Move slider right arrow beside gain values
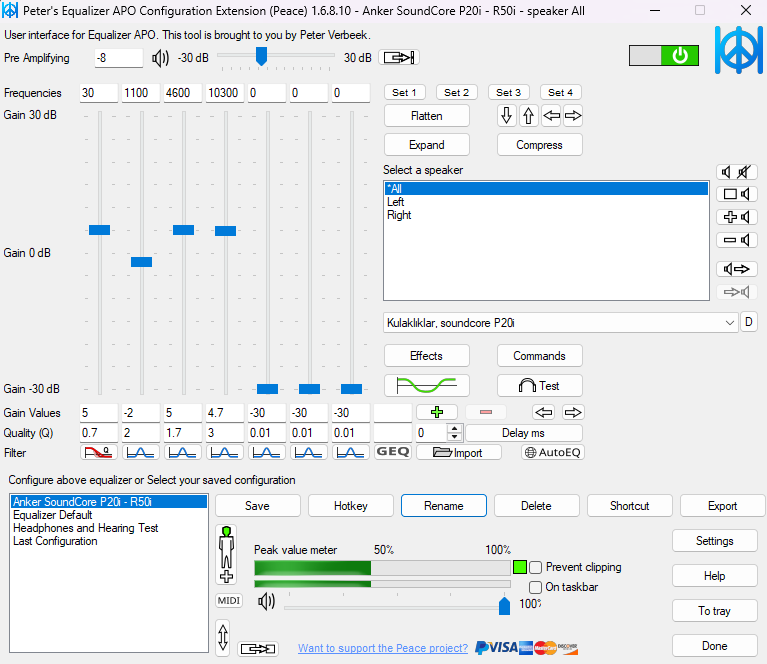The width and height of the screenshot is (767, 664). (x=573, y=412)
